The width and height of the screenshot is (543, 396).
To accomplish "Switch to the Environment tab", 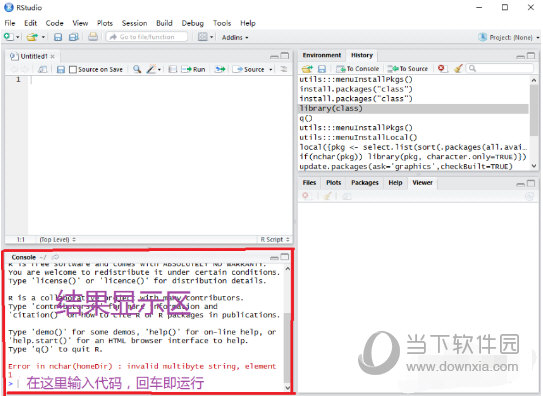I will coord(322,55).
